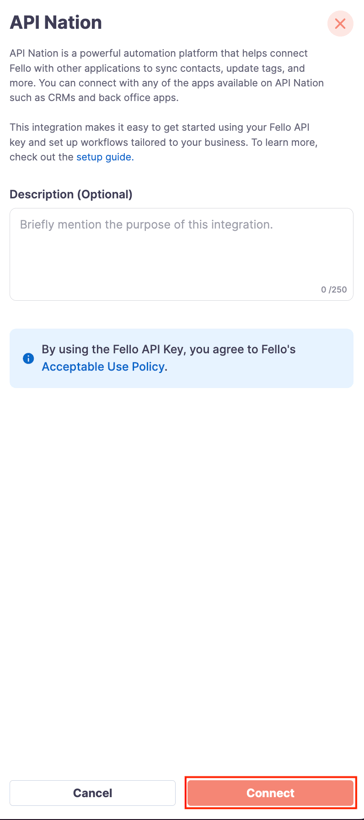The image size is (364, 820).
Task: Open the setup guide link
Action: point(105,157)
